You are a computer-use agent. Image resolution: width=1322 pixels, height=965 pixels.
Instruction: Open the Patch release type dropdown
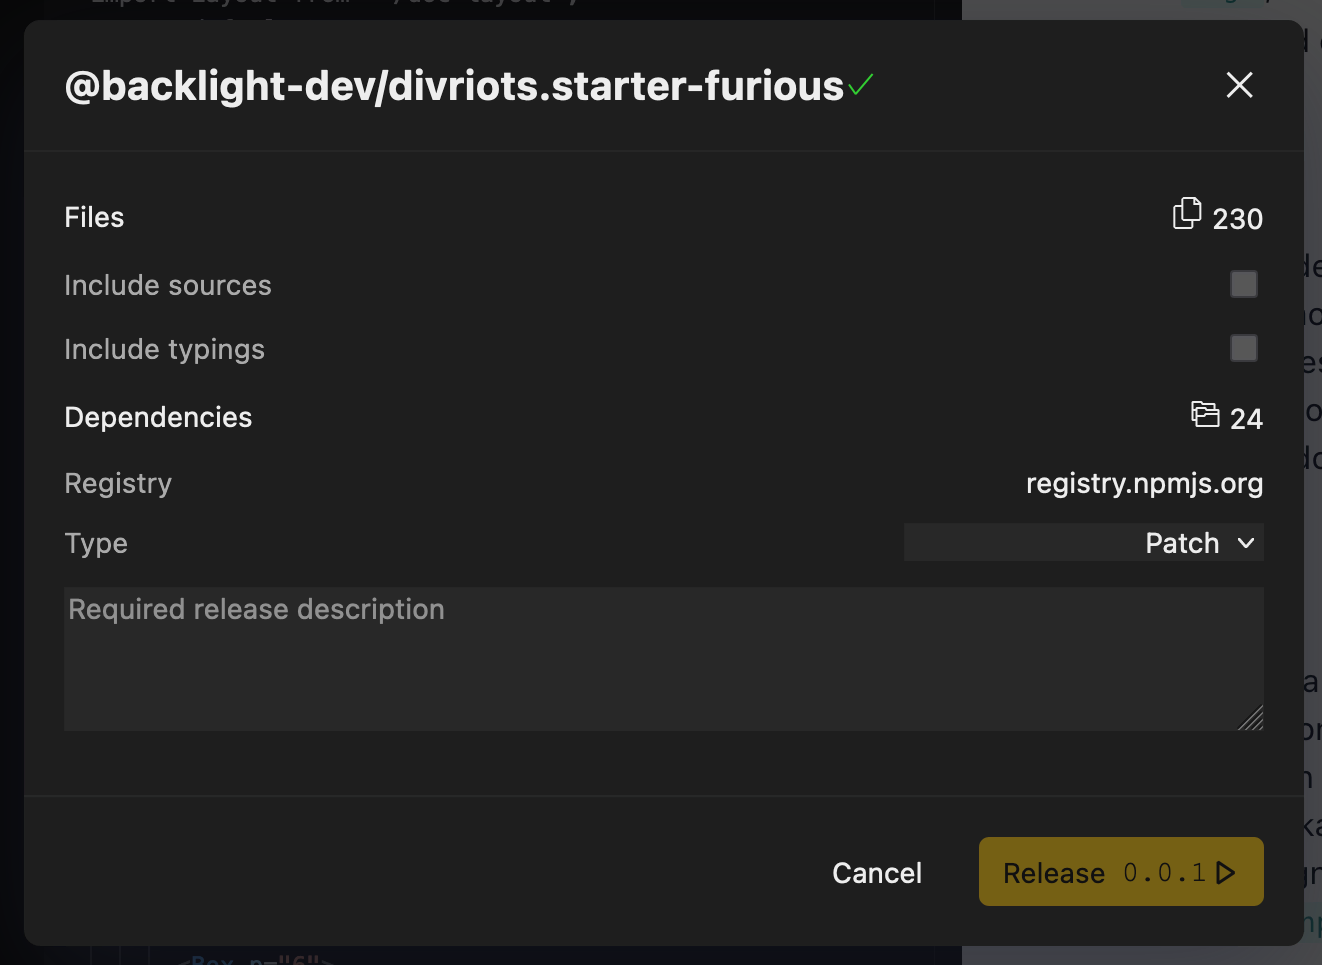click(x=1083, y=543)
